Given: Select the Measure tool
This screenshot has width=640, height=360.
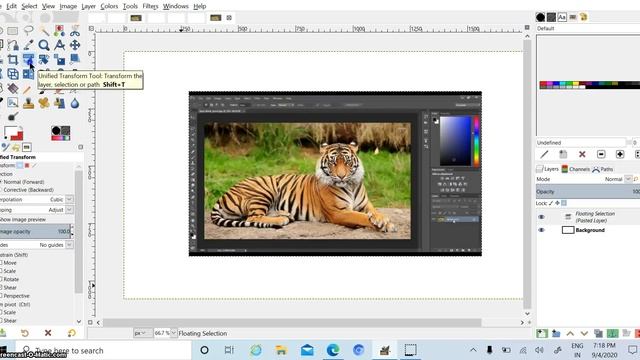Looking at the screenshot, I should pyautogui.click(x=60, y=45).
